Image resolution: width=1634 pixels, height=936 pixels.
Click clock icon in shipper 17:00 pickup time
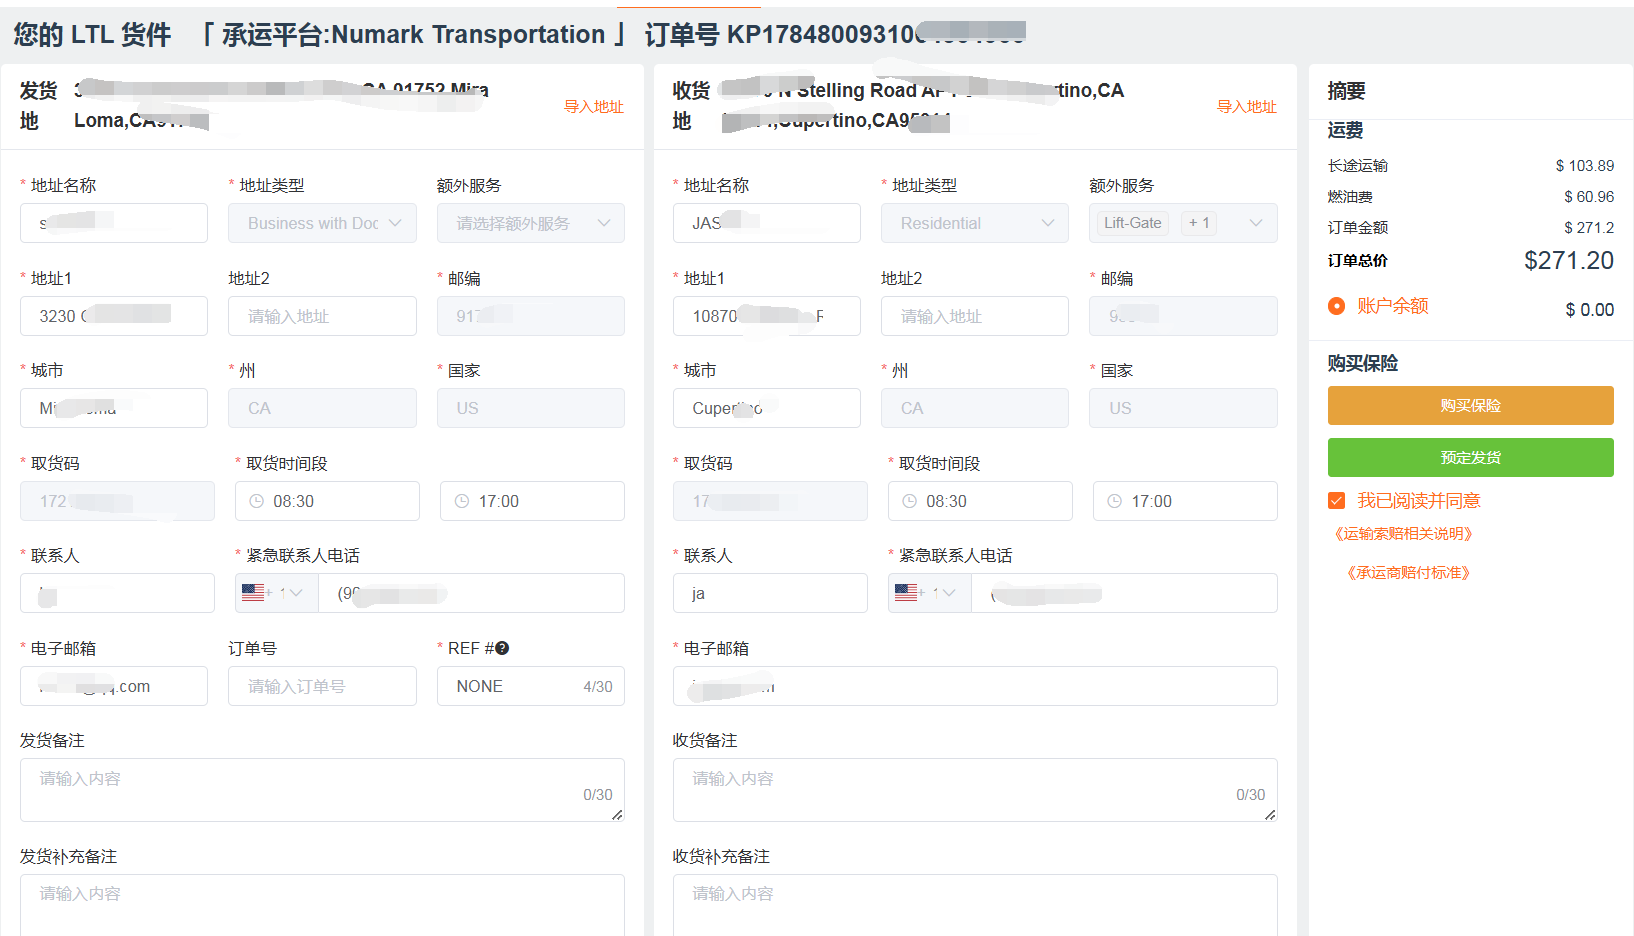[x=462, y=501]
